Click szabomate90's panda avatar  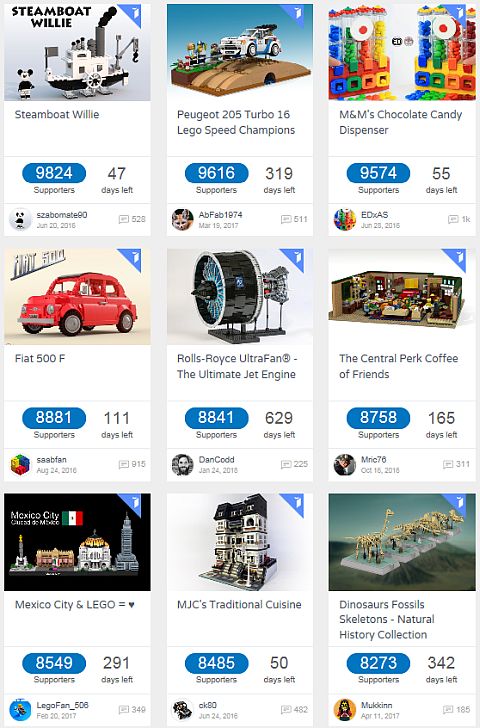(x=20, y=219)
